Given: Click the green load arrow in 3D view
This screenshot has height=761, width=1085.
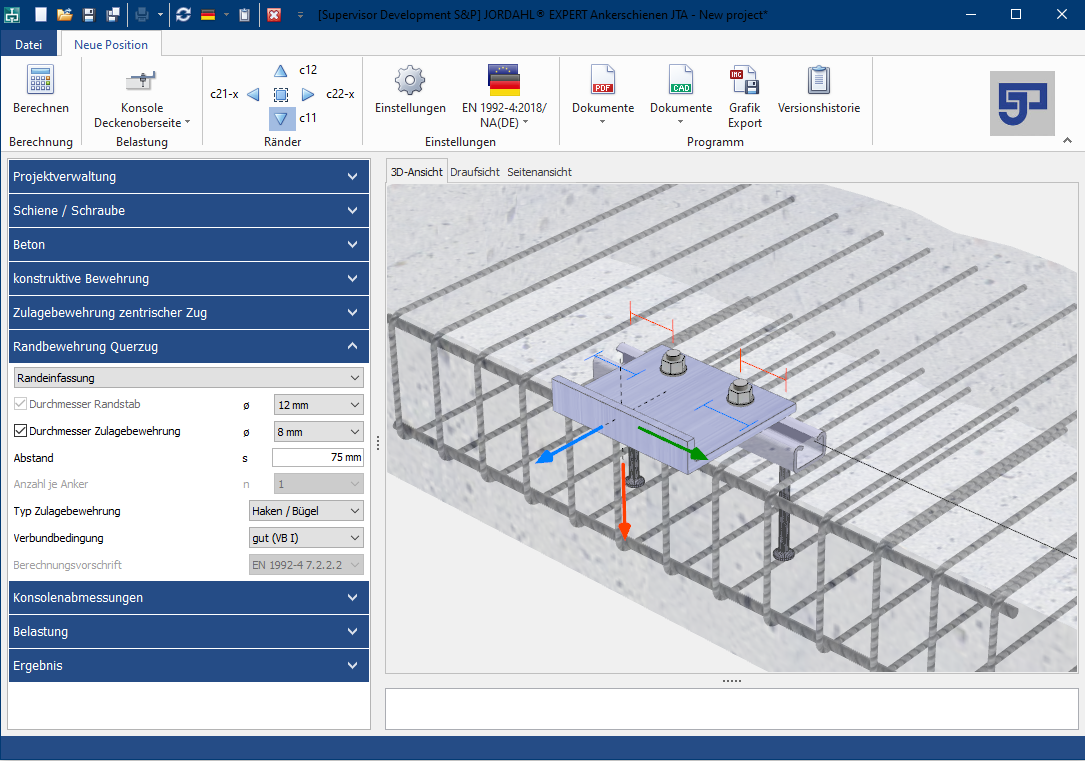Looking at the screenshot, I should pos(672,443).
